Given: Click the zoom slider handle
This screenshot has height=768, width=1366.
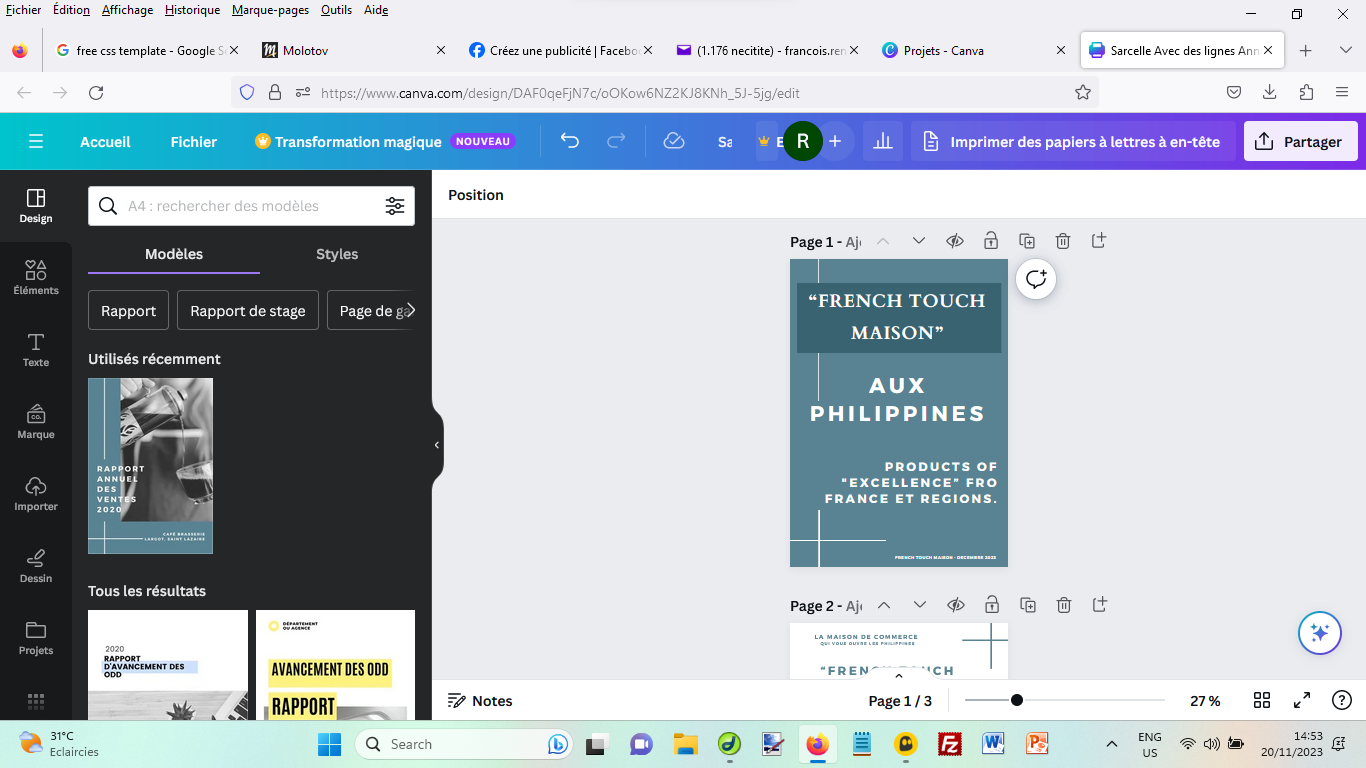Looking at the screenshot, I should (1017, 700).
